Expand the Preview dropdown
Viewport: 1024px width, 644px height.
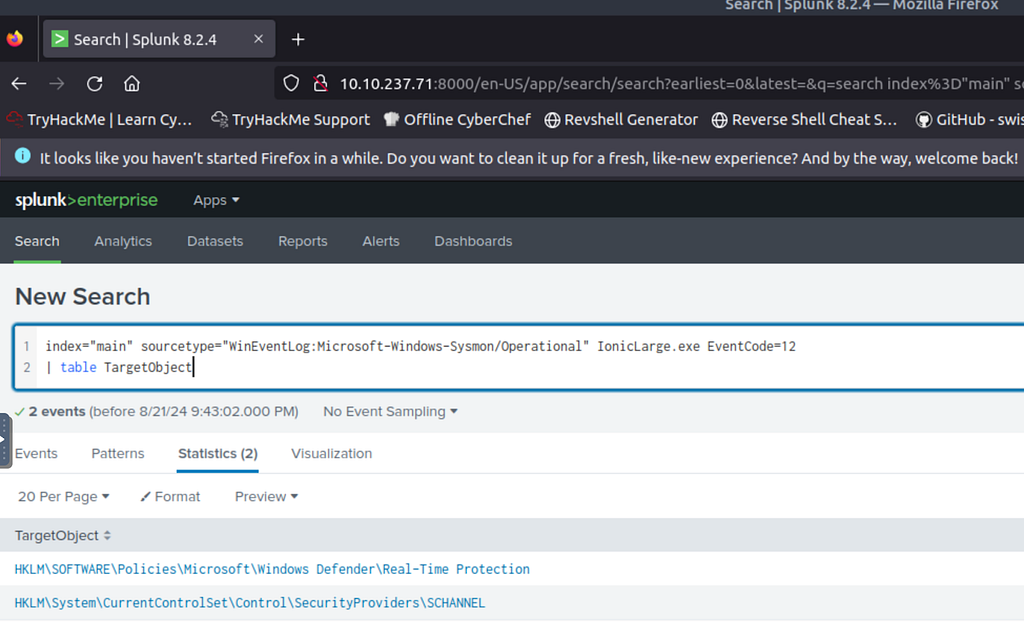pos(266,496)
